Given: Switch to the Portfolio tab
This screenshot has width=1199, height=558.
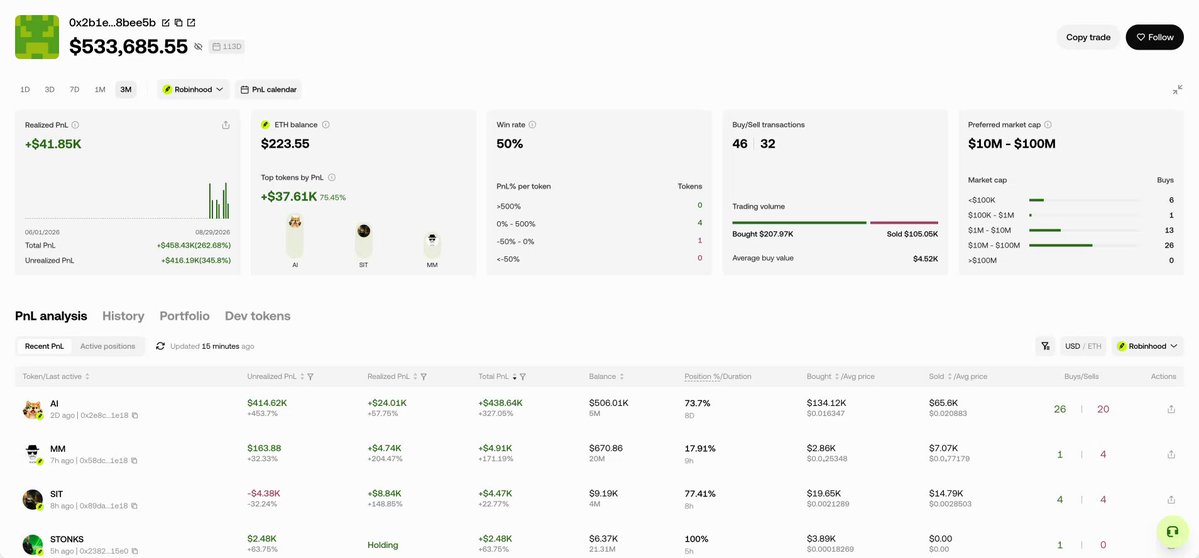Looking at the screenshot, I should (x=184, y=316).
